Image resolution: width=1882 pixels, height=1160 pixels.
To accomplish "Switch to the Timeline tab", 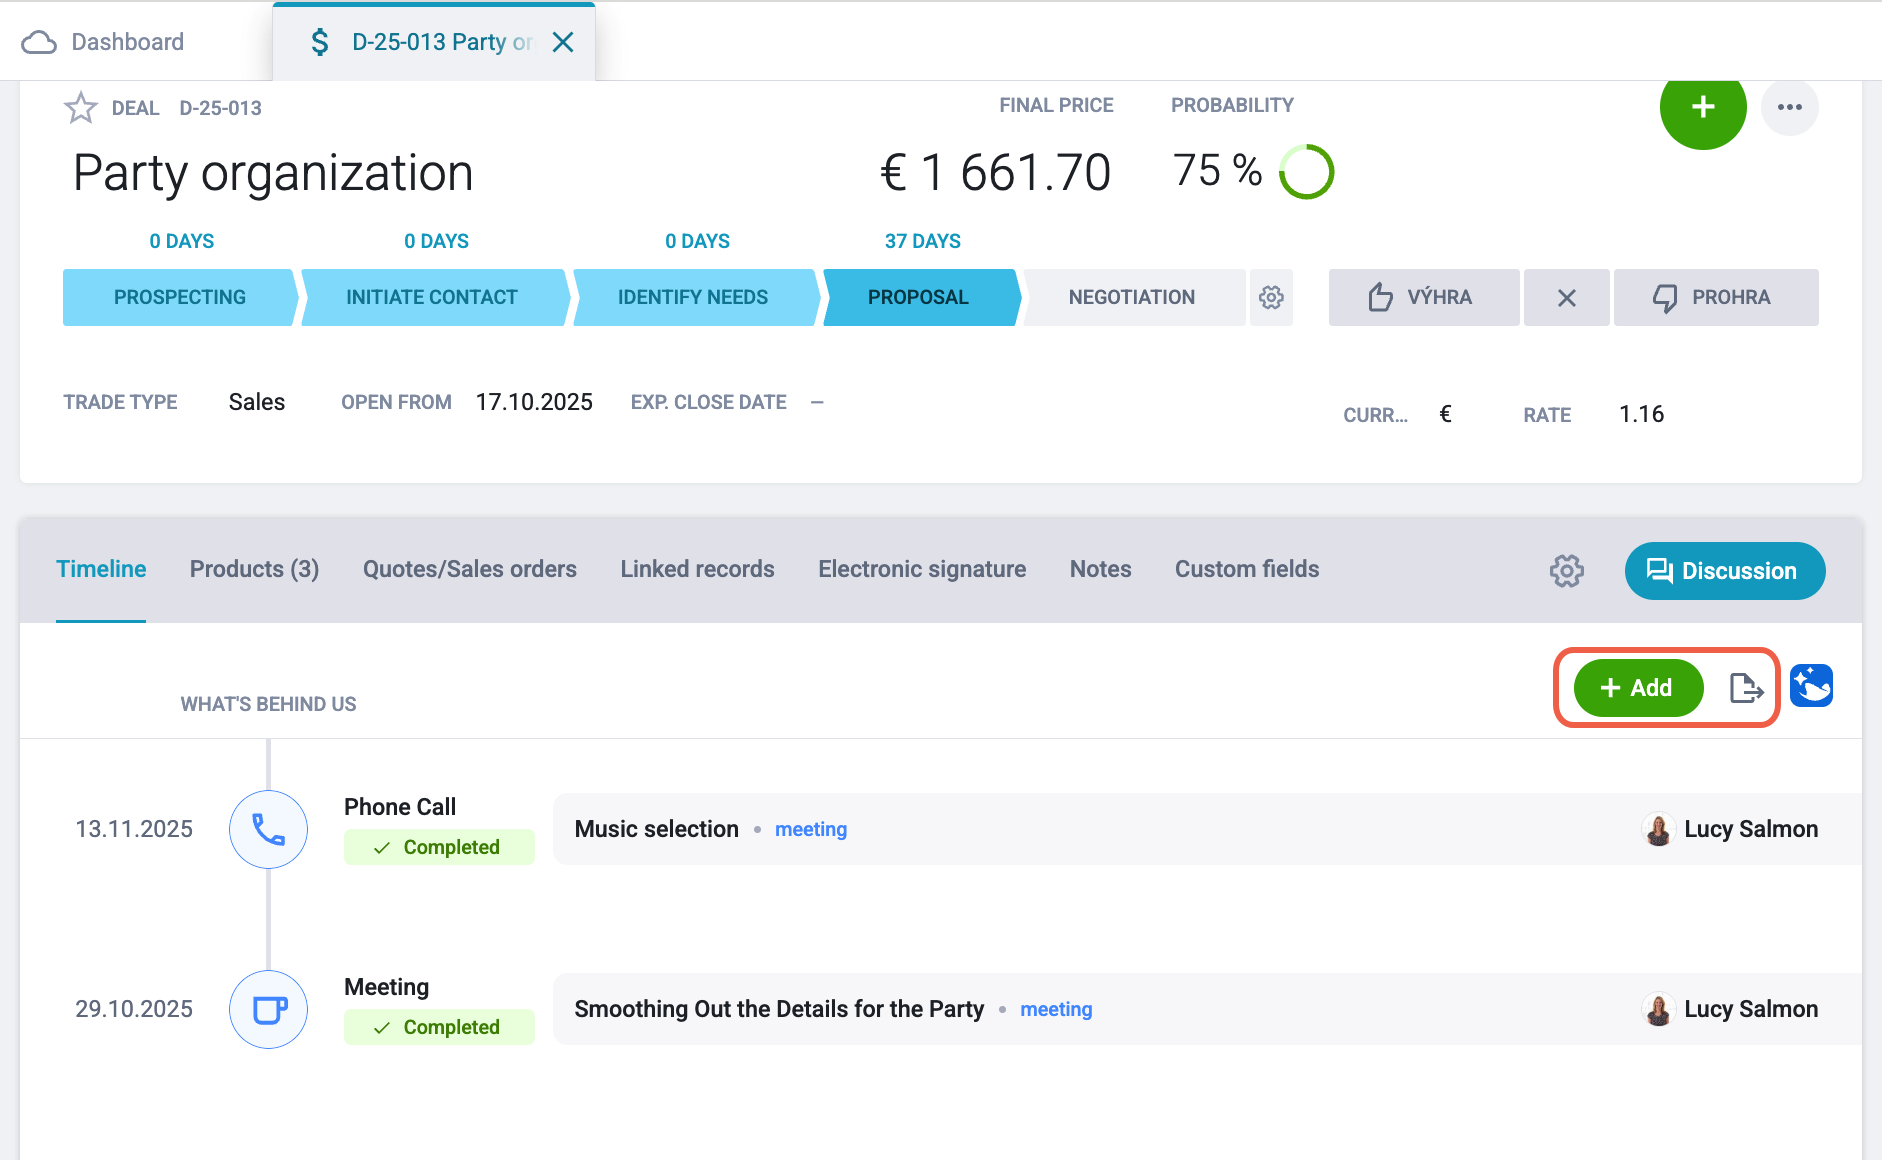I will click(x=101, y=569).
